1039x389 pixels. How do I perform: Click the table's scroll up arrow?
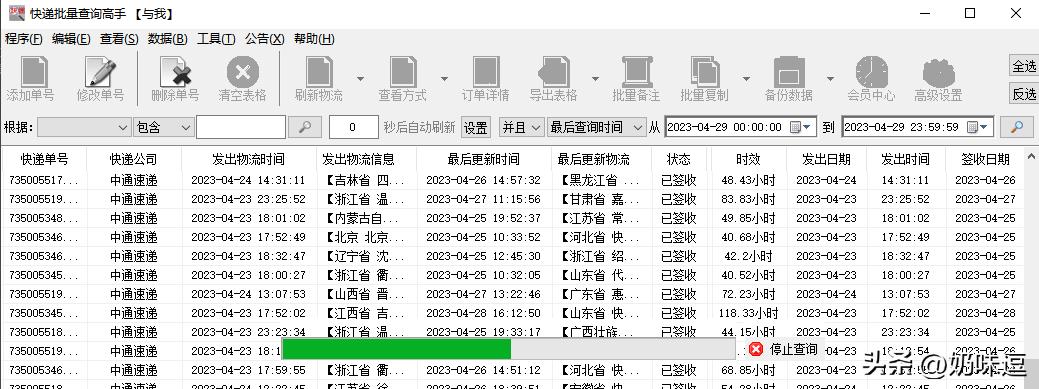(x=1031, y=157)
